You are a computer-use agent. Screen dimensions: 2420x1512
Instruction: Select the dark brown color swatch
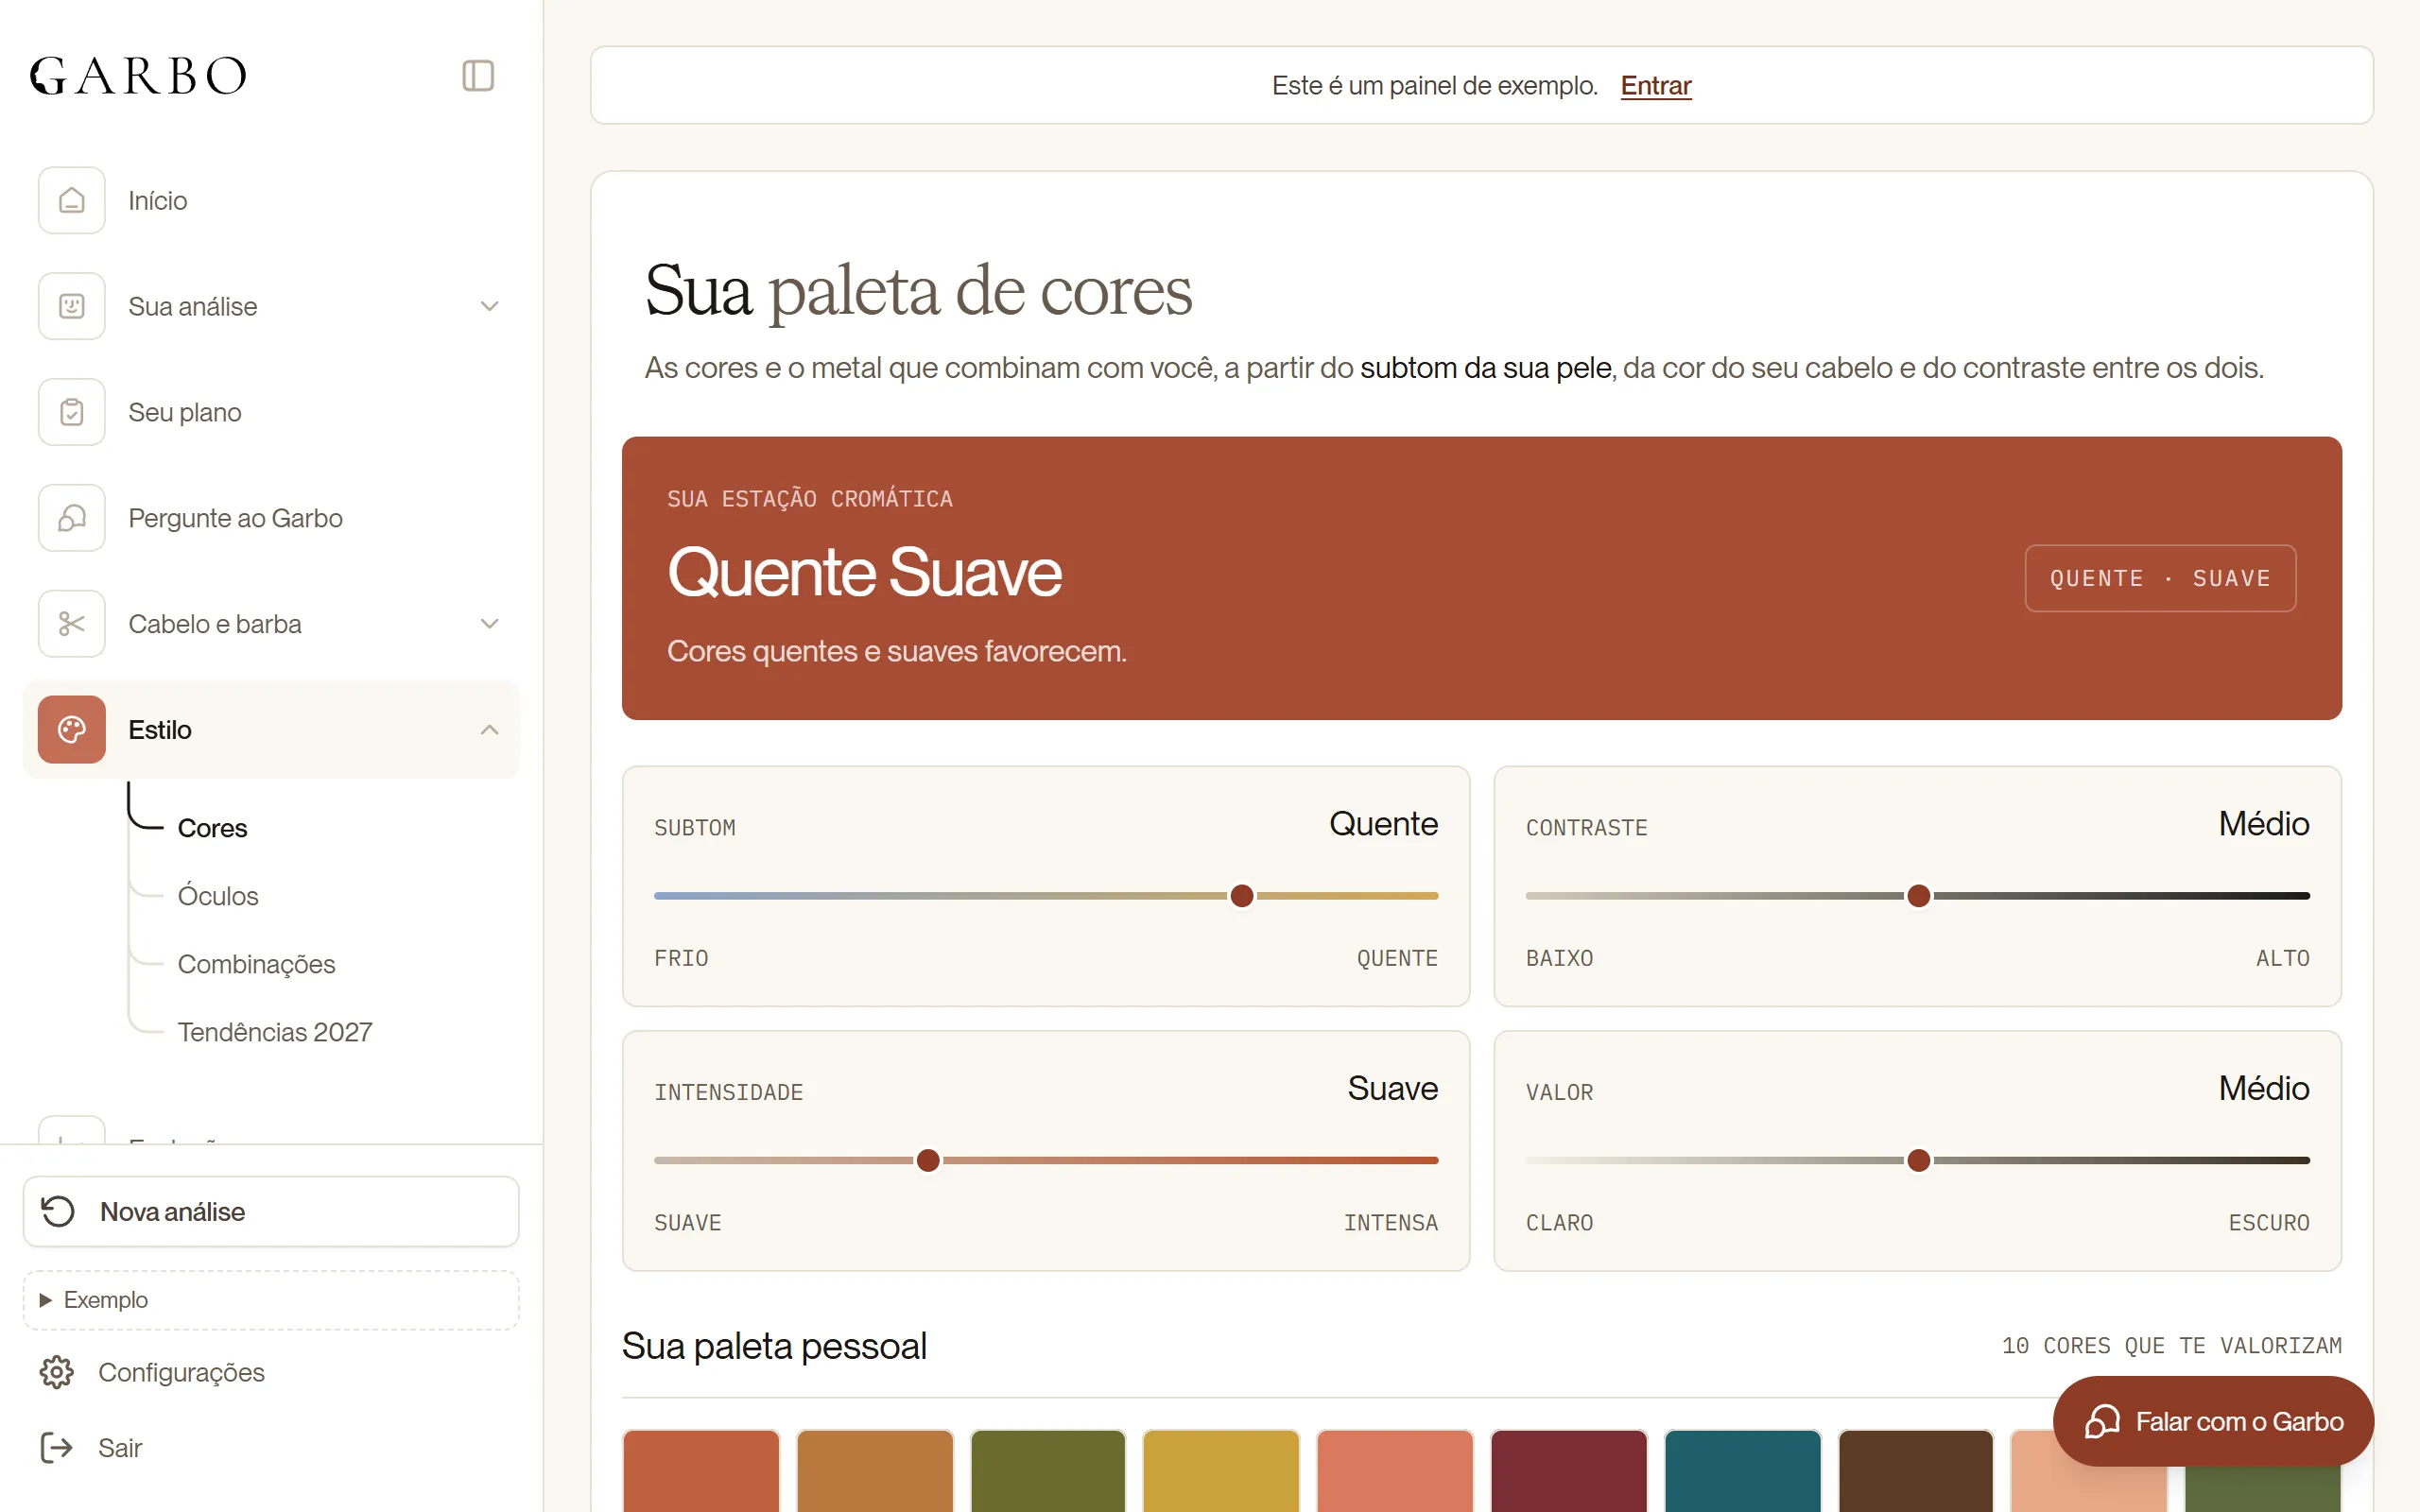click(x=1915, y=1470)
